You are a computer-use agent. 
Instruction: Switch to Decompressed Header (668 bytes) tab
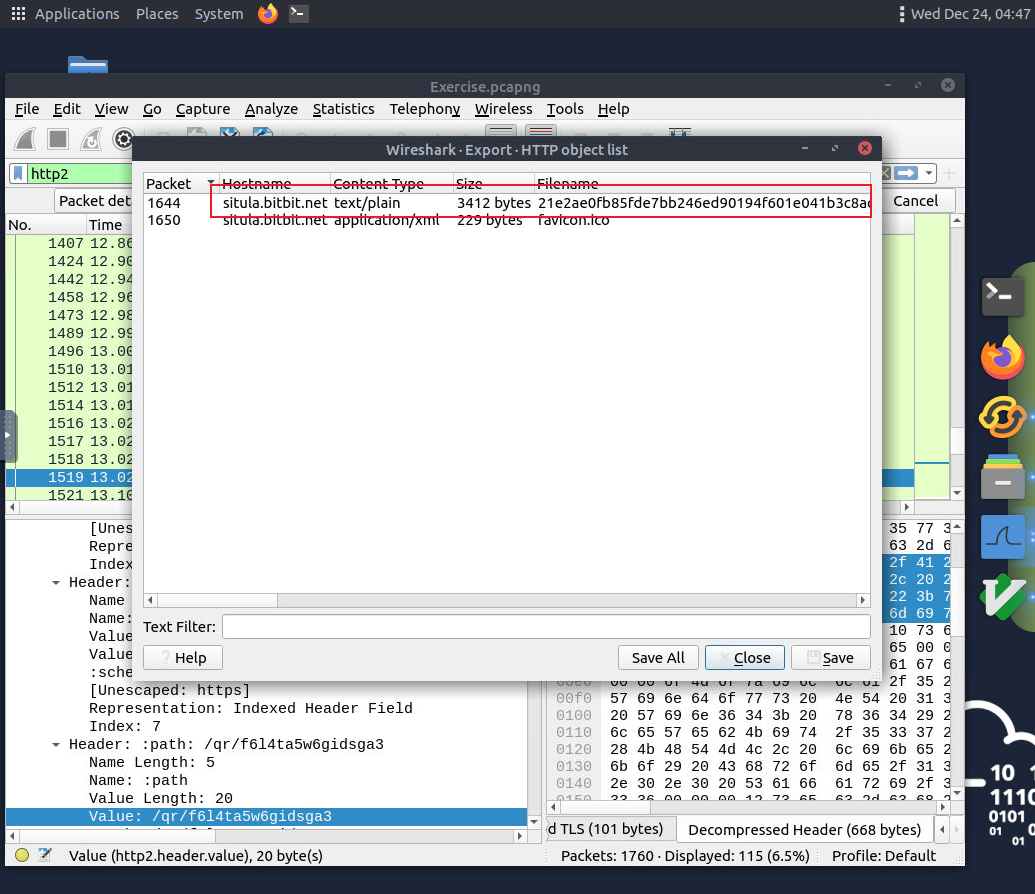[804, 829]
